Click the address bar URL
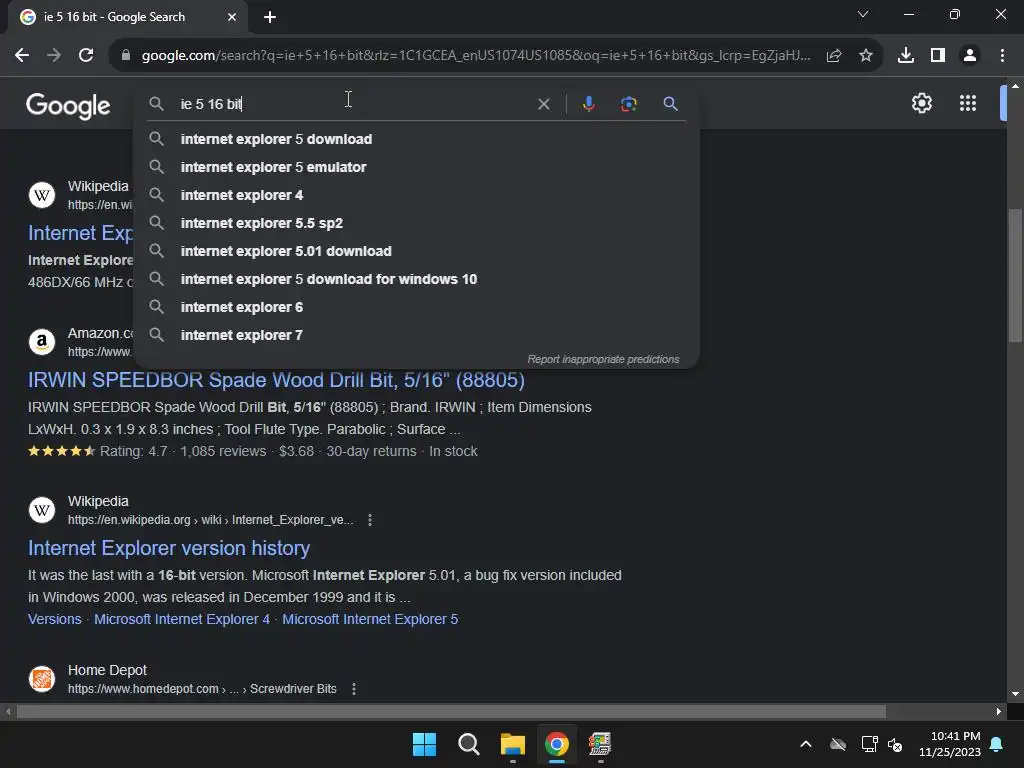 pyautogui.click(x=476, y=56)
